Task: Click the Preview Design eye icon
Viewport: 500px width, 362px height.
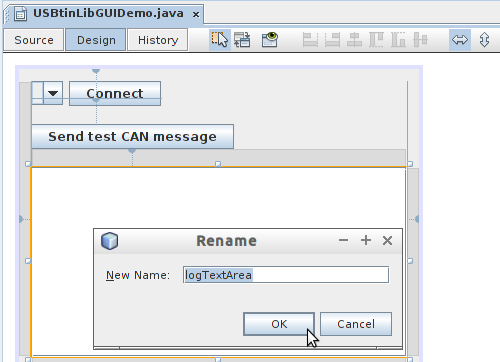Action: tap(270, 40)
